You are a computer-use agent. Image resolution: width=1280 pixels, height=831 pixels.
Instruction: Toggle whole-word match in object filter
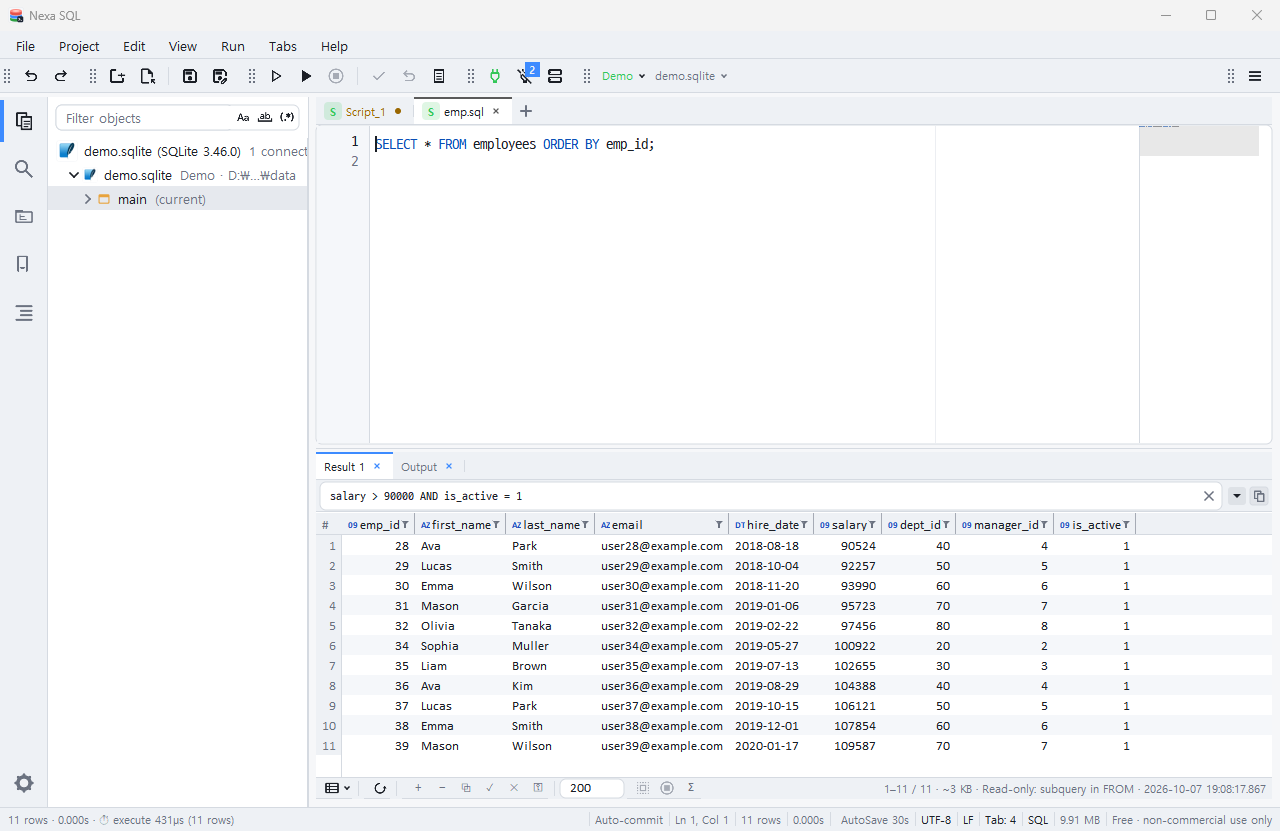click(x=265, y=118)
